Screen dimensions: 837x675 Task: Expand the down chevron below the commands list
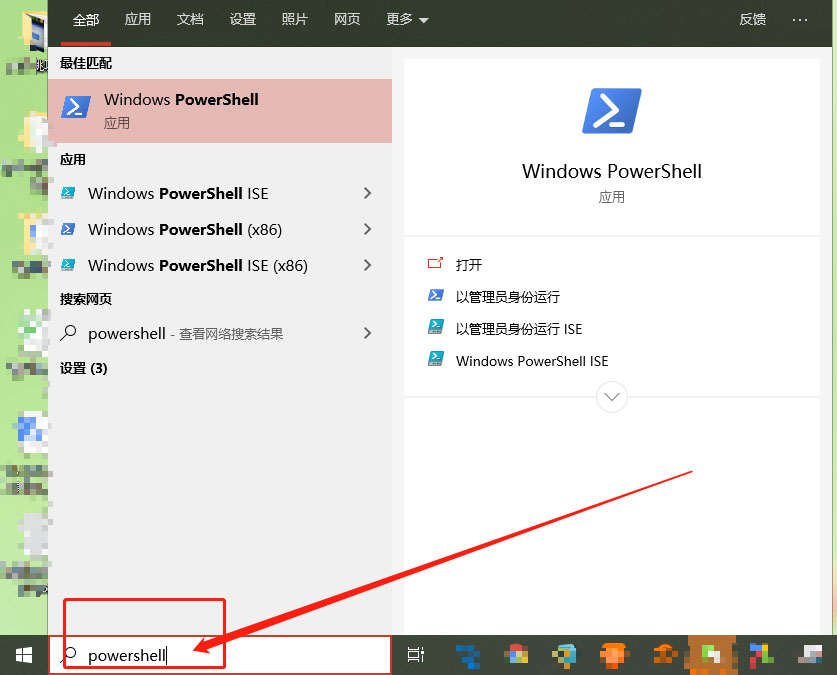(611, 397)
